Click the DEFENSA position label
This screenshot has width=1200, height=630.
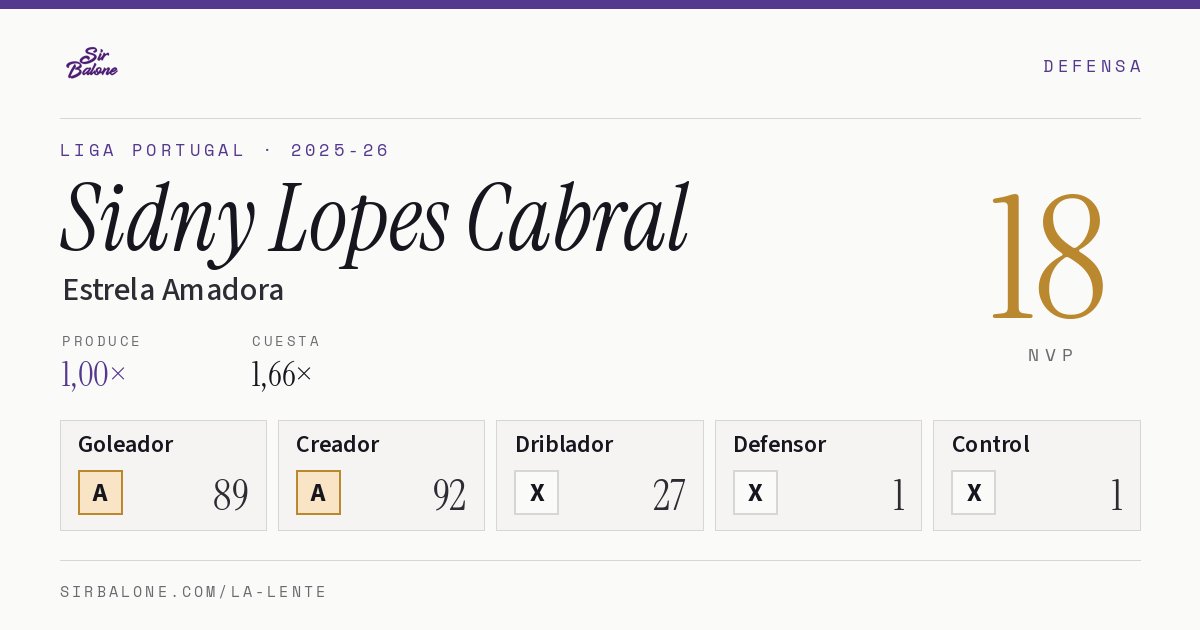pyautogui.click(x=1092, y=66)
